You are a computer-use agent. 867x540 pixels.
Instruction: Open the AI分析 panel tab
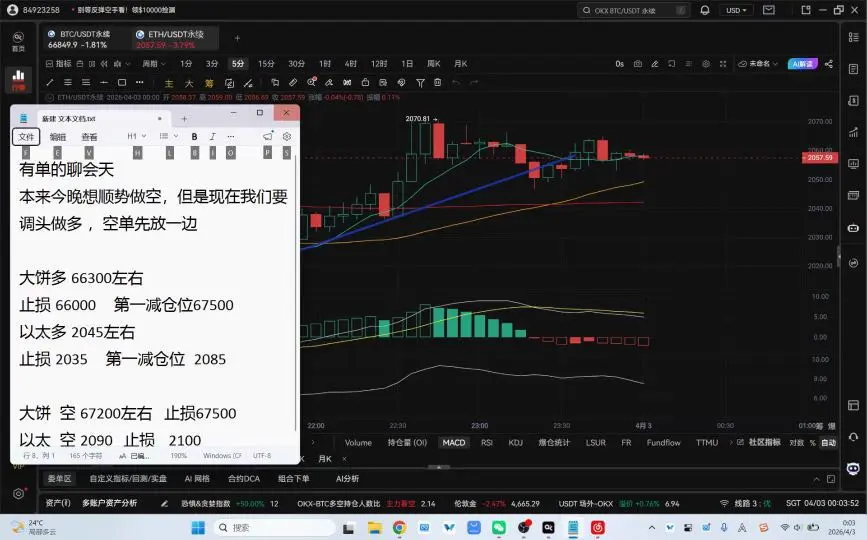(347, 479)
